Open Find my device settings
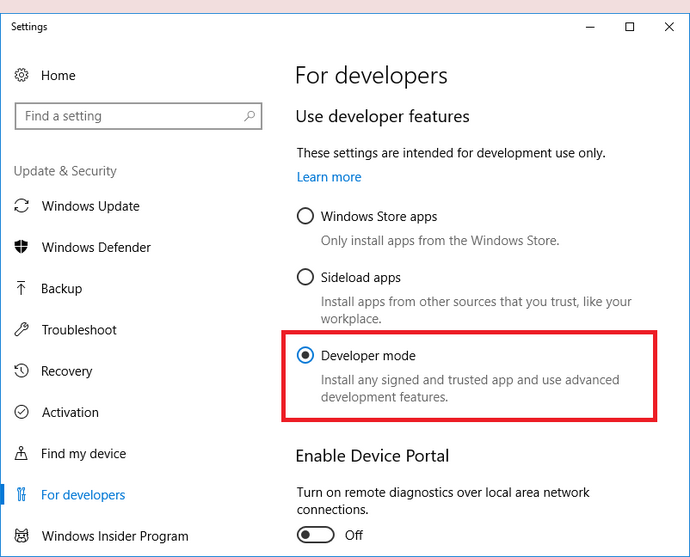Image resolution: width=690 pixels, height=557 pixels. [84, 453]
